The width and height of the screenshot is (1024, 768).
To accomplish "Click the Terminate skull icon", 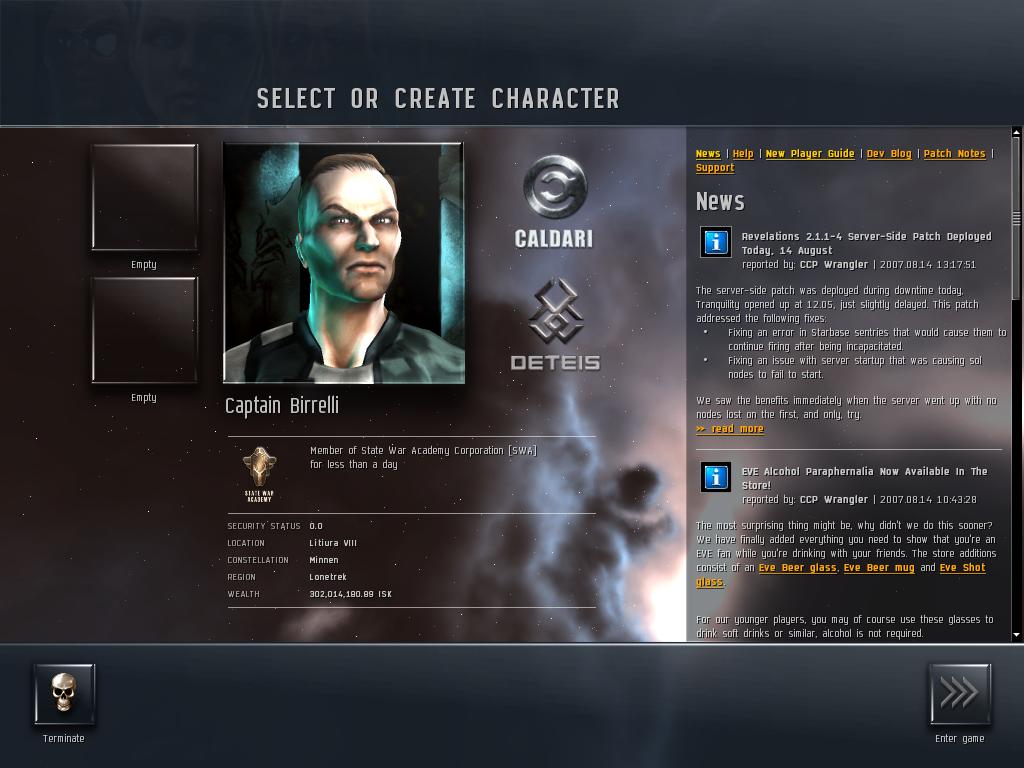I will point(64,694).
